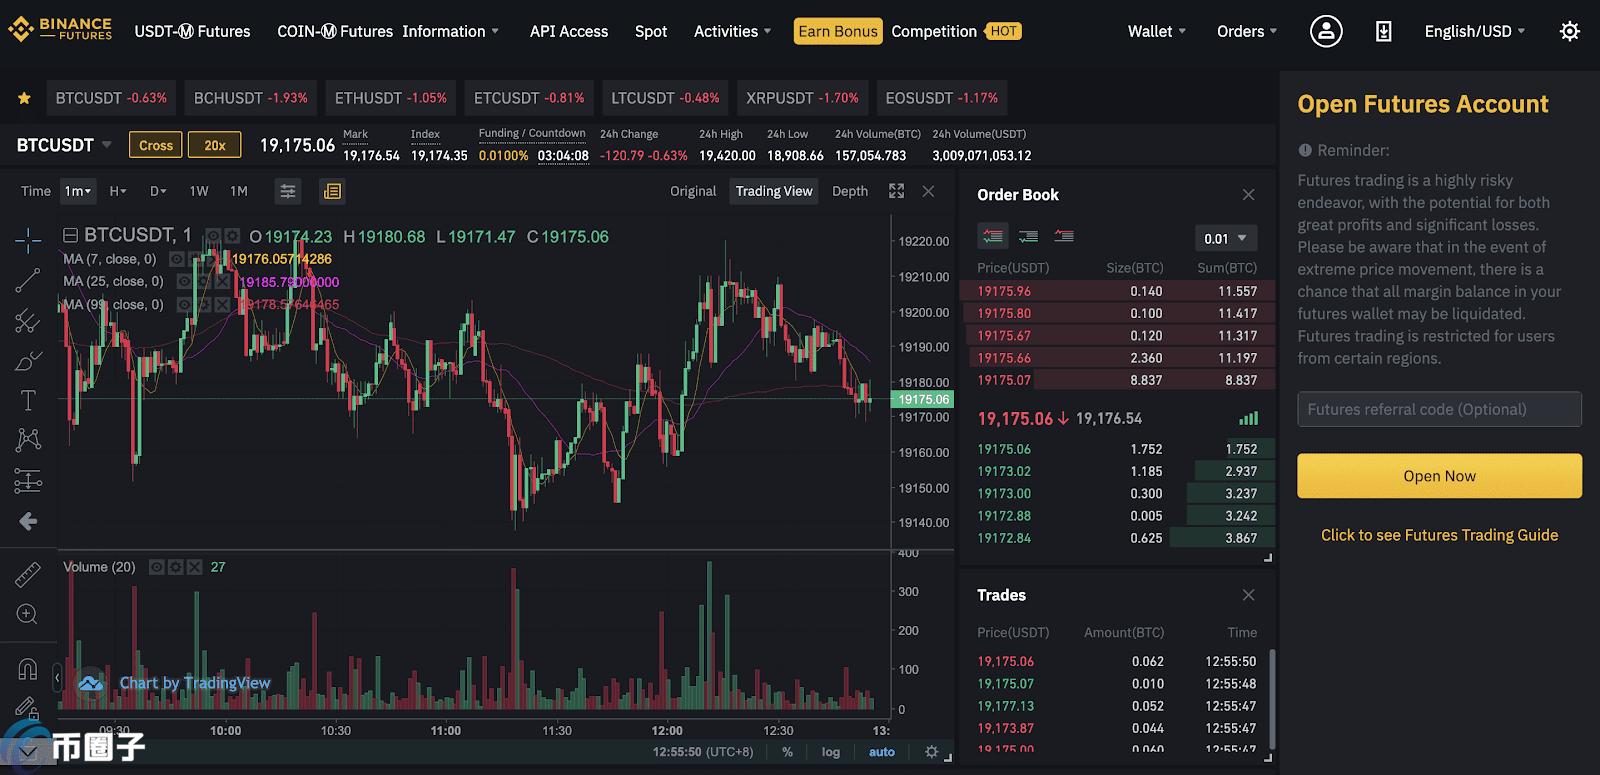This screenshot has height=775, width=1600.
Task: Click the download app icon
Action: pyautogui.click(x=1384, y=31)
